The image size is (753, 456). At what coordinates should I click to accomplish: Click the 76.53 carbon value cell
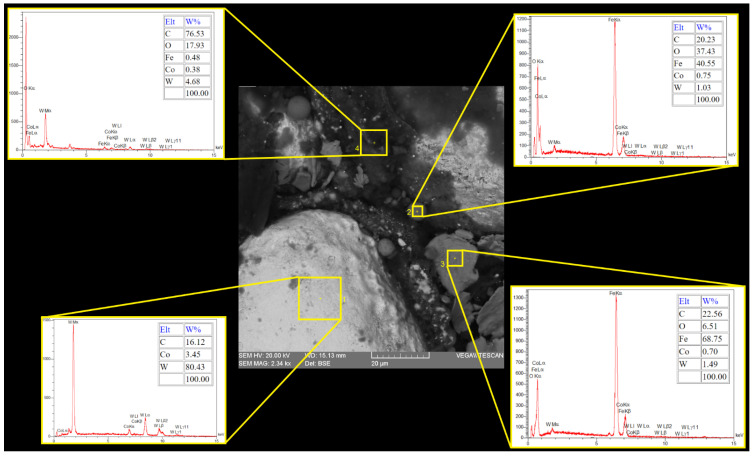point(197,34)
